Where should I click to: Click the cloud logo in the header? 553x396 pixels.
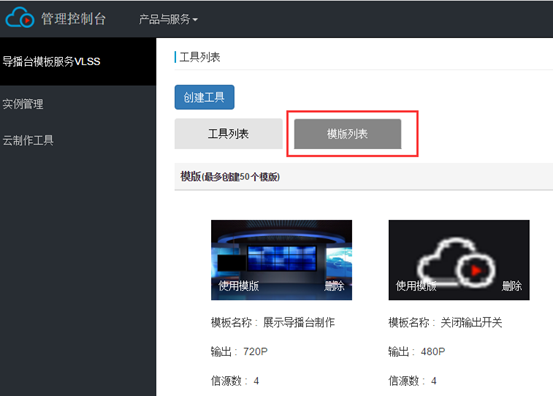(20, 18)
